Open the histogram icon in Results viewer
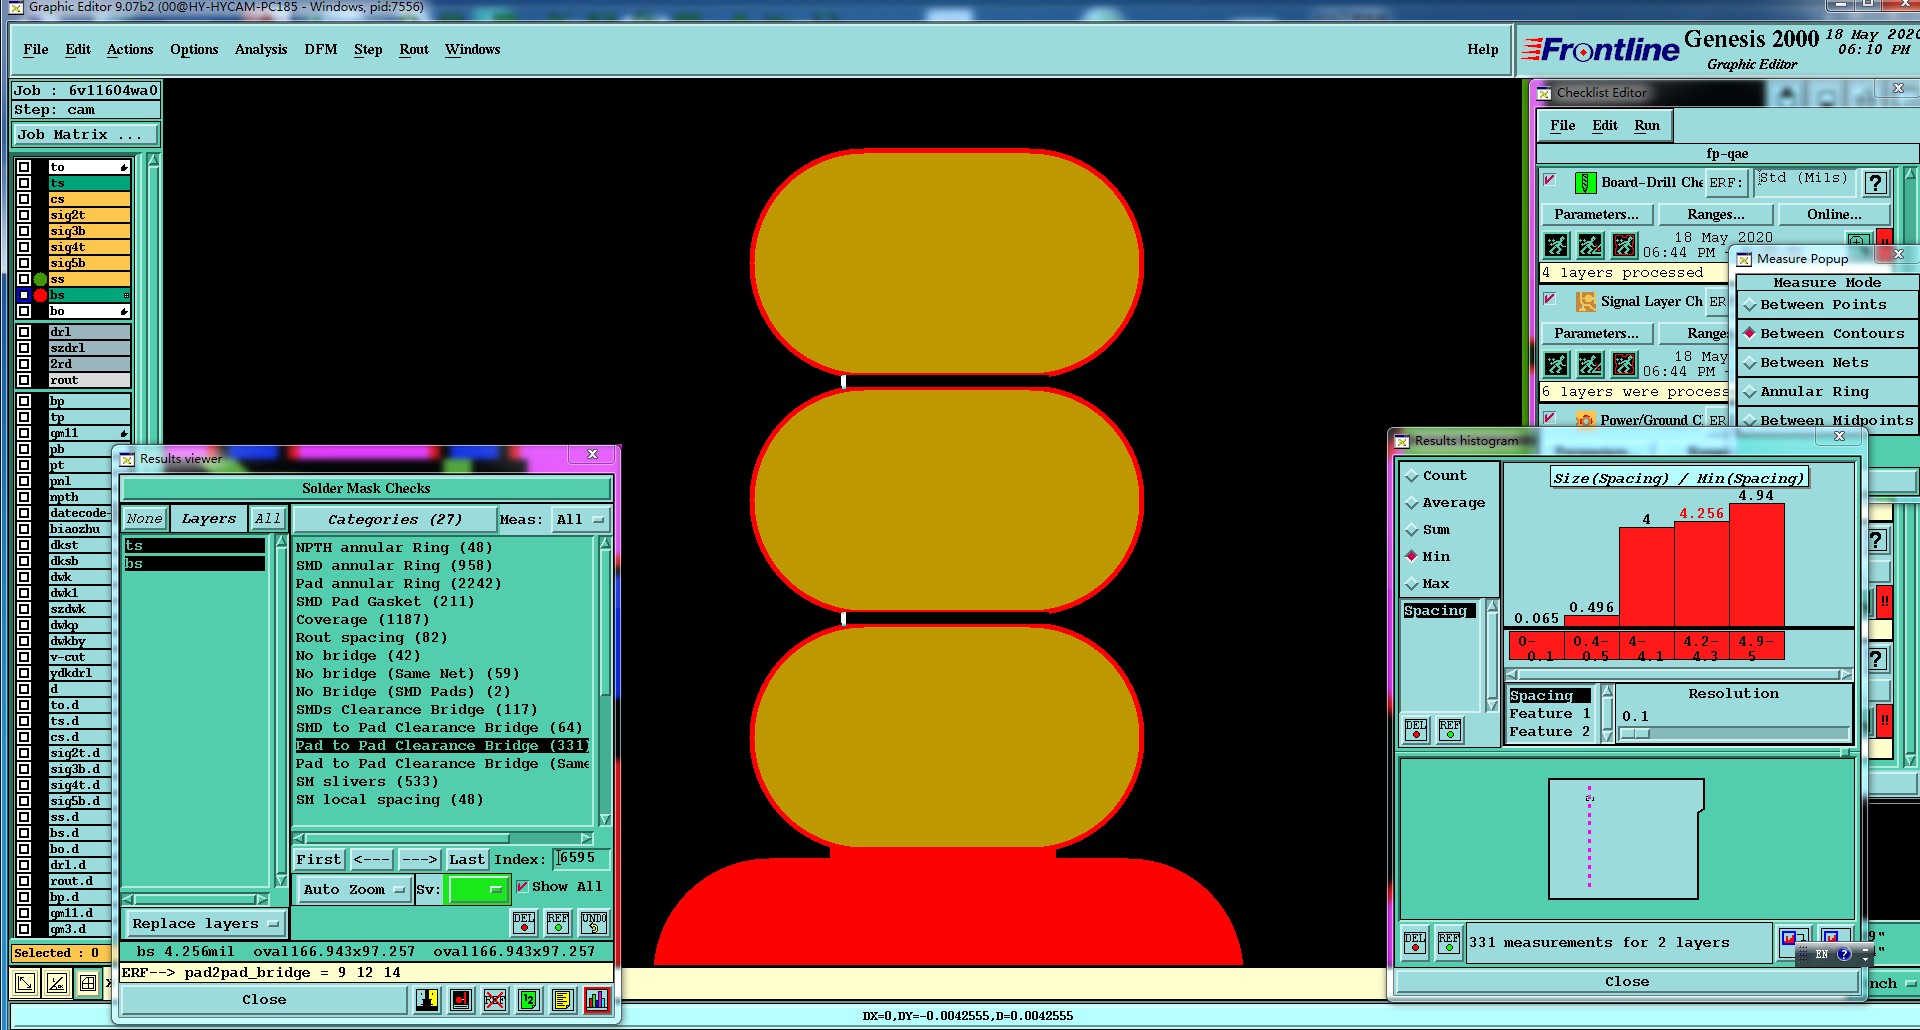The width and height of the screenshot is (1920, 1030). point(597,1000)
